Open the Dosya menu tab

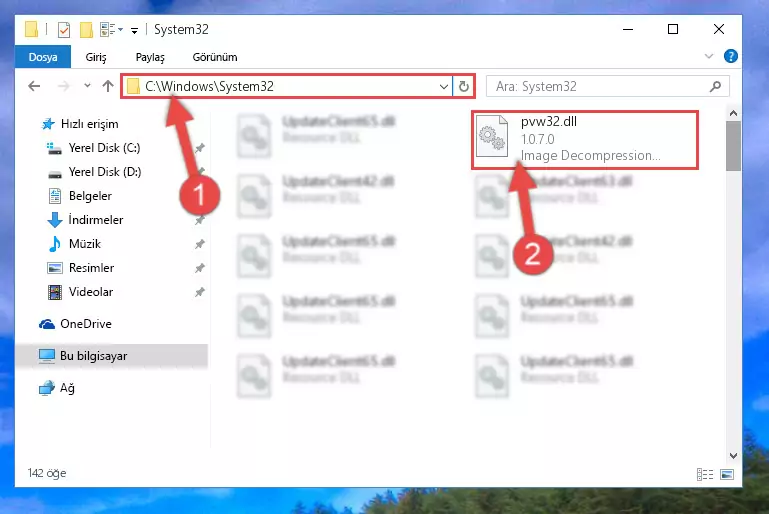pyautogui.click(x=43, y=57)
